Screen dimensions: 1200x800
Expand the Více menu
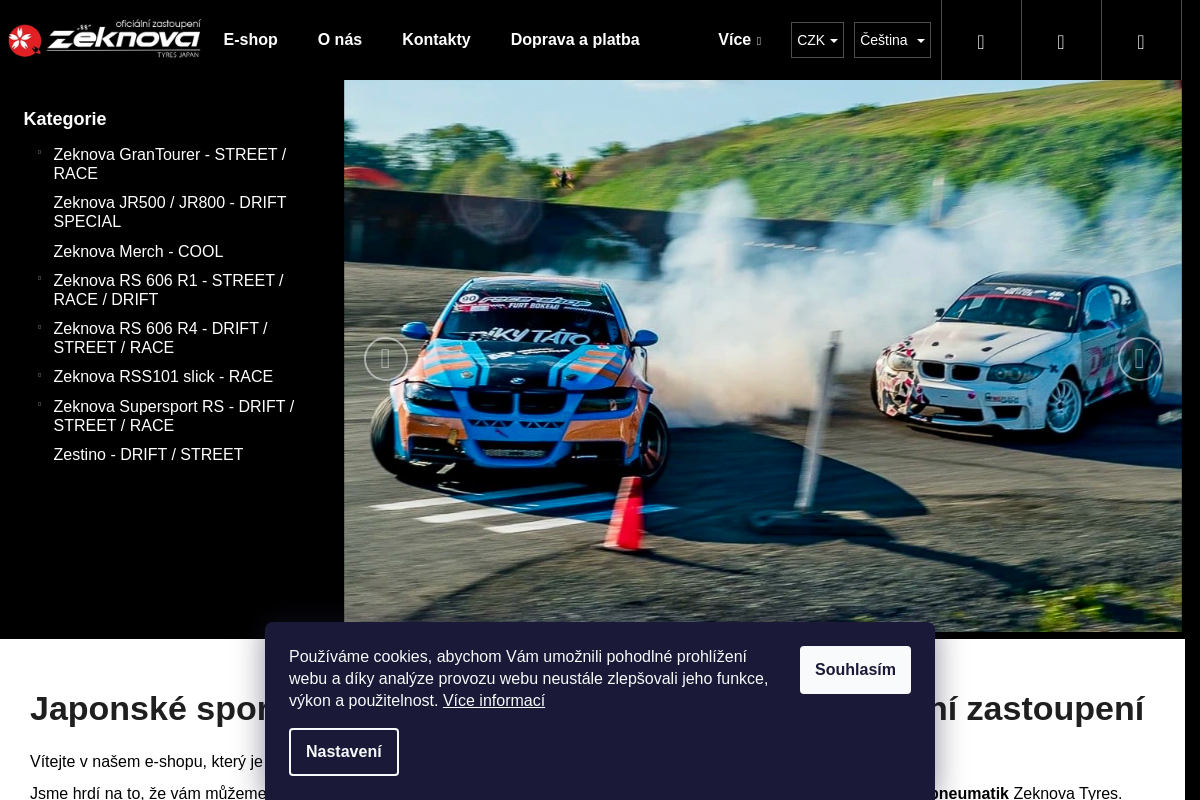tap(739, 40)
